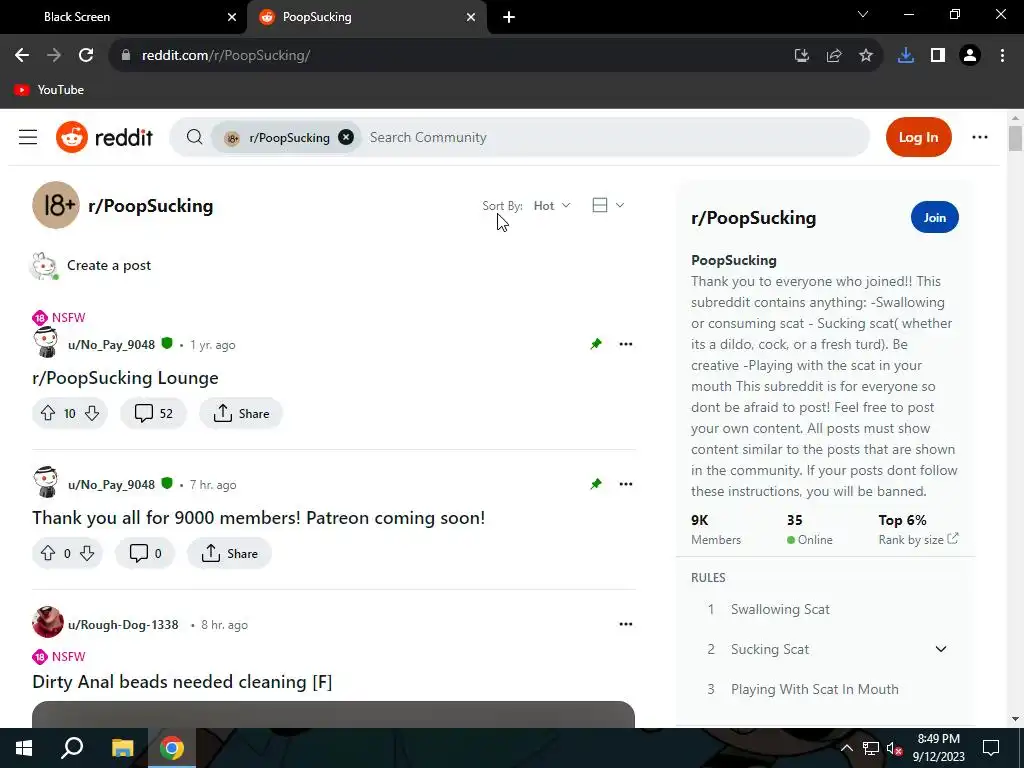The height and width of the screenshot is (768, 1024).
Task: Click the install app icon in address bar
Action: [801, 56]
